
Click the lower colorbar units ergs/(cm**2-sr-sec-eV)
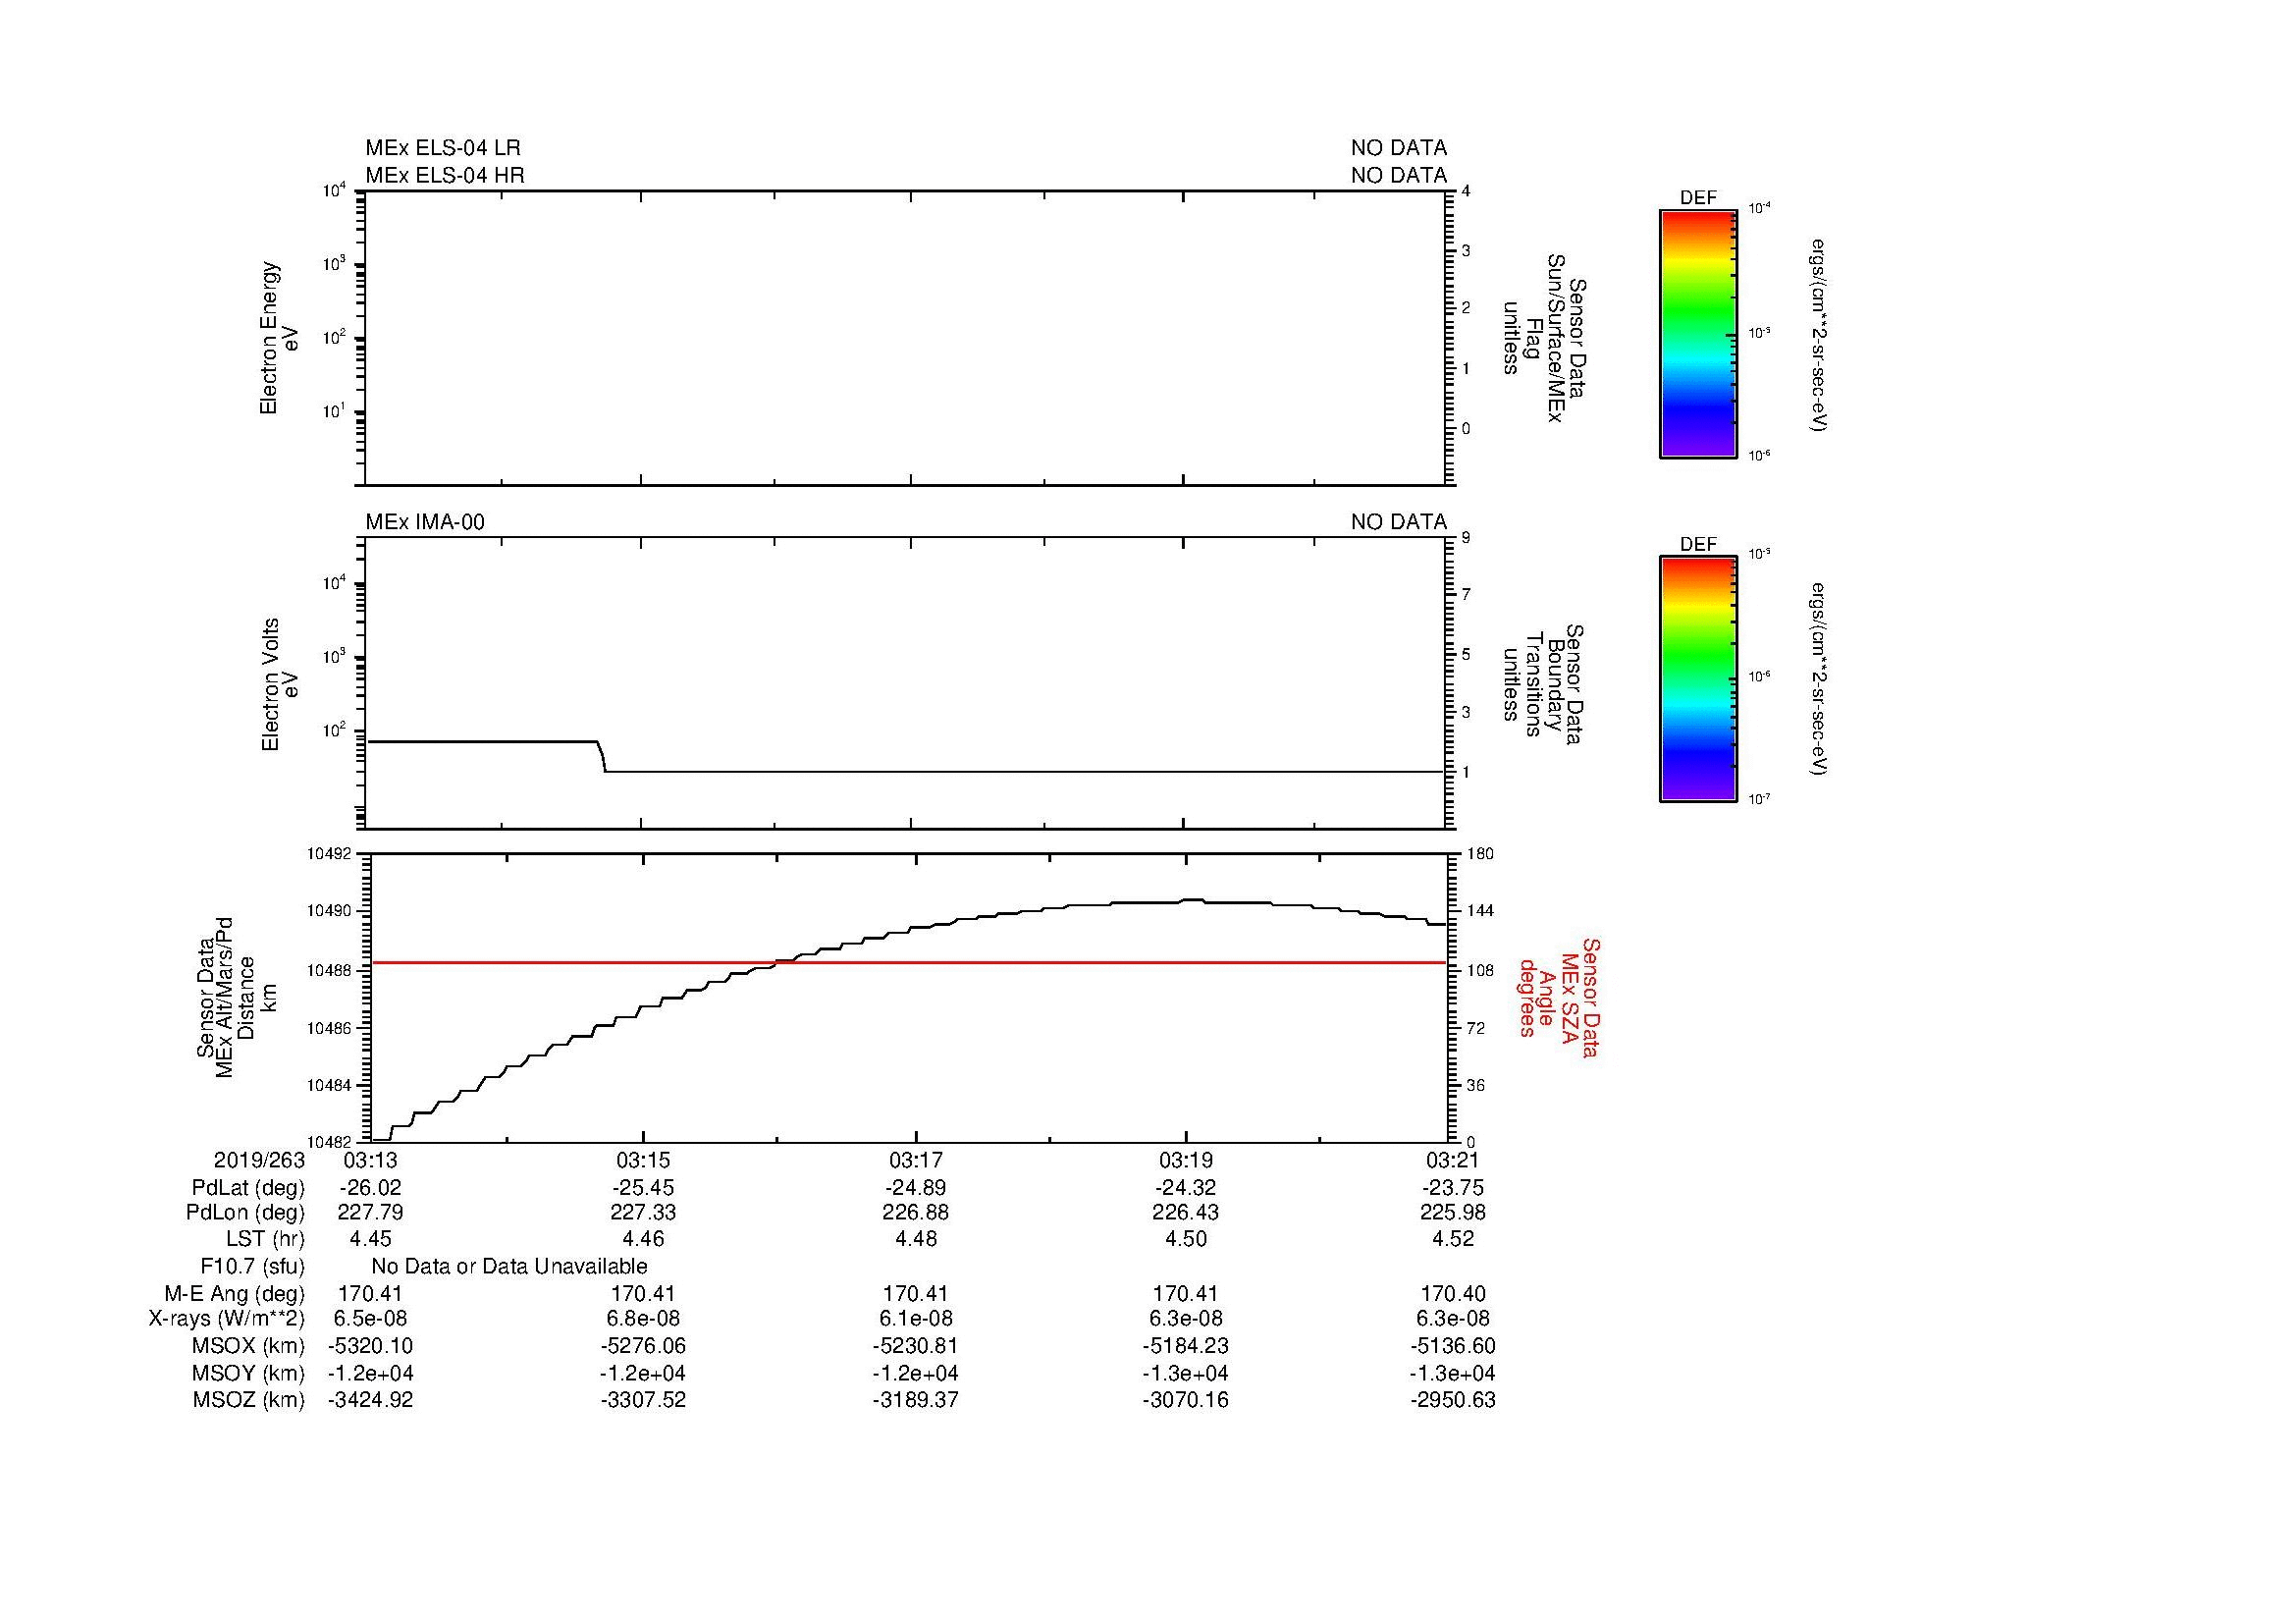(x=1819, y=679)
